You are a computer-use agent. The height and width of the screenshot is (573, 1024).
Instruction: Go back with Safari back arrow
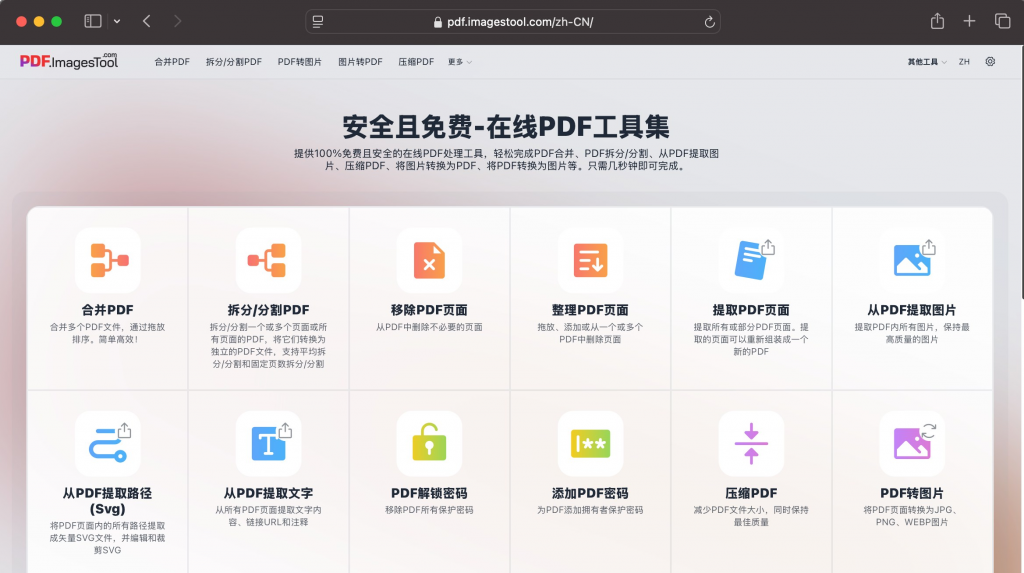[147, 21]
